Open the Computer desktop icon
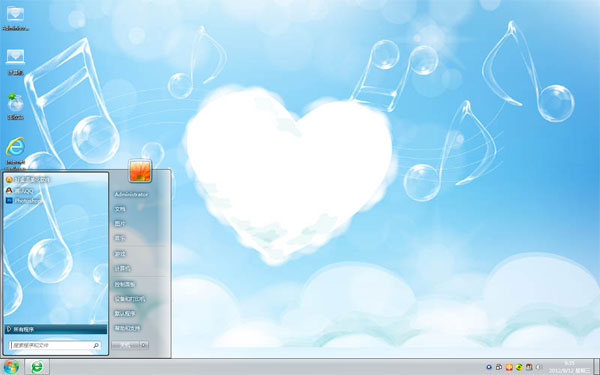This screenshot has height=375, width=600. [x=15, y=62]
